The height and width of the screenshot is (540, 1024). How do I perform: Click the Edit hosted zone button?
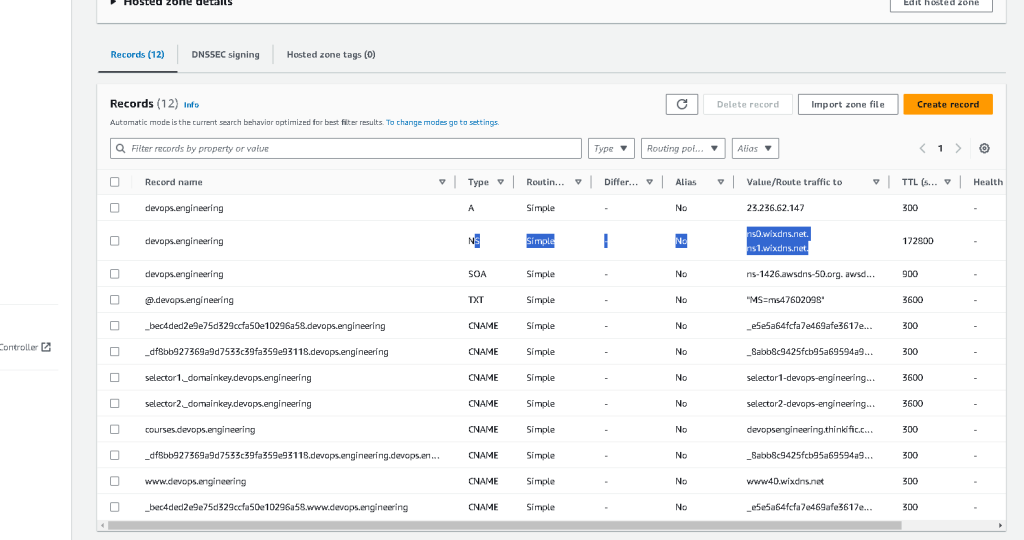click(x=941, y=4)
